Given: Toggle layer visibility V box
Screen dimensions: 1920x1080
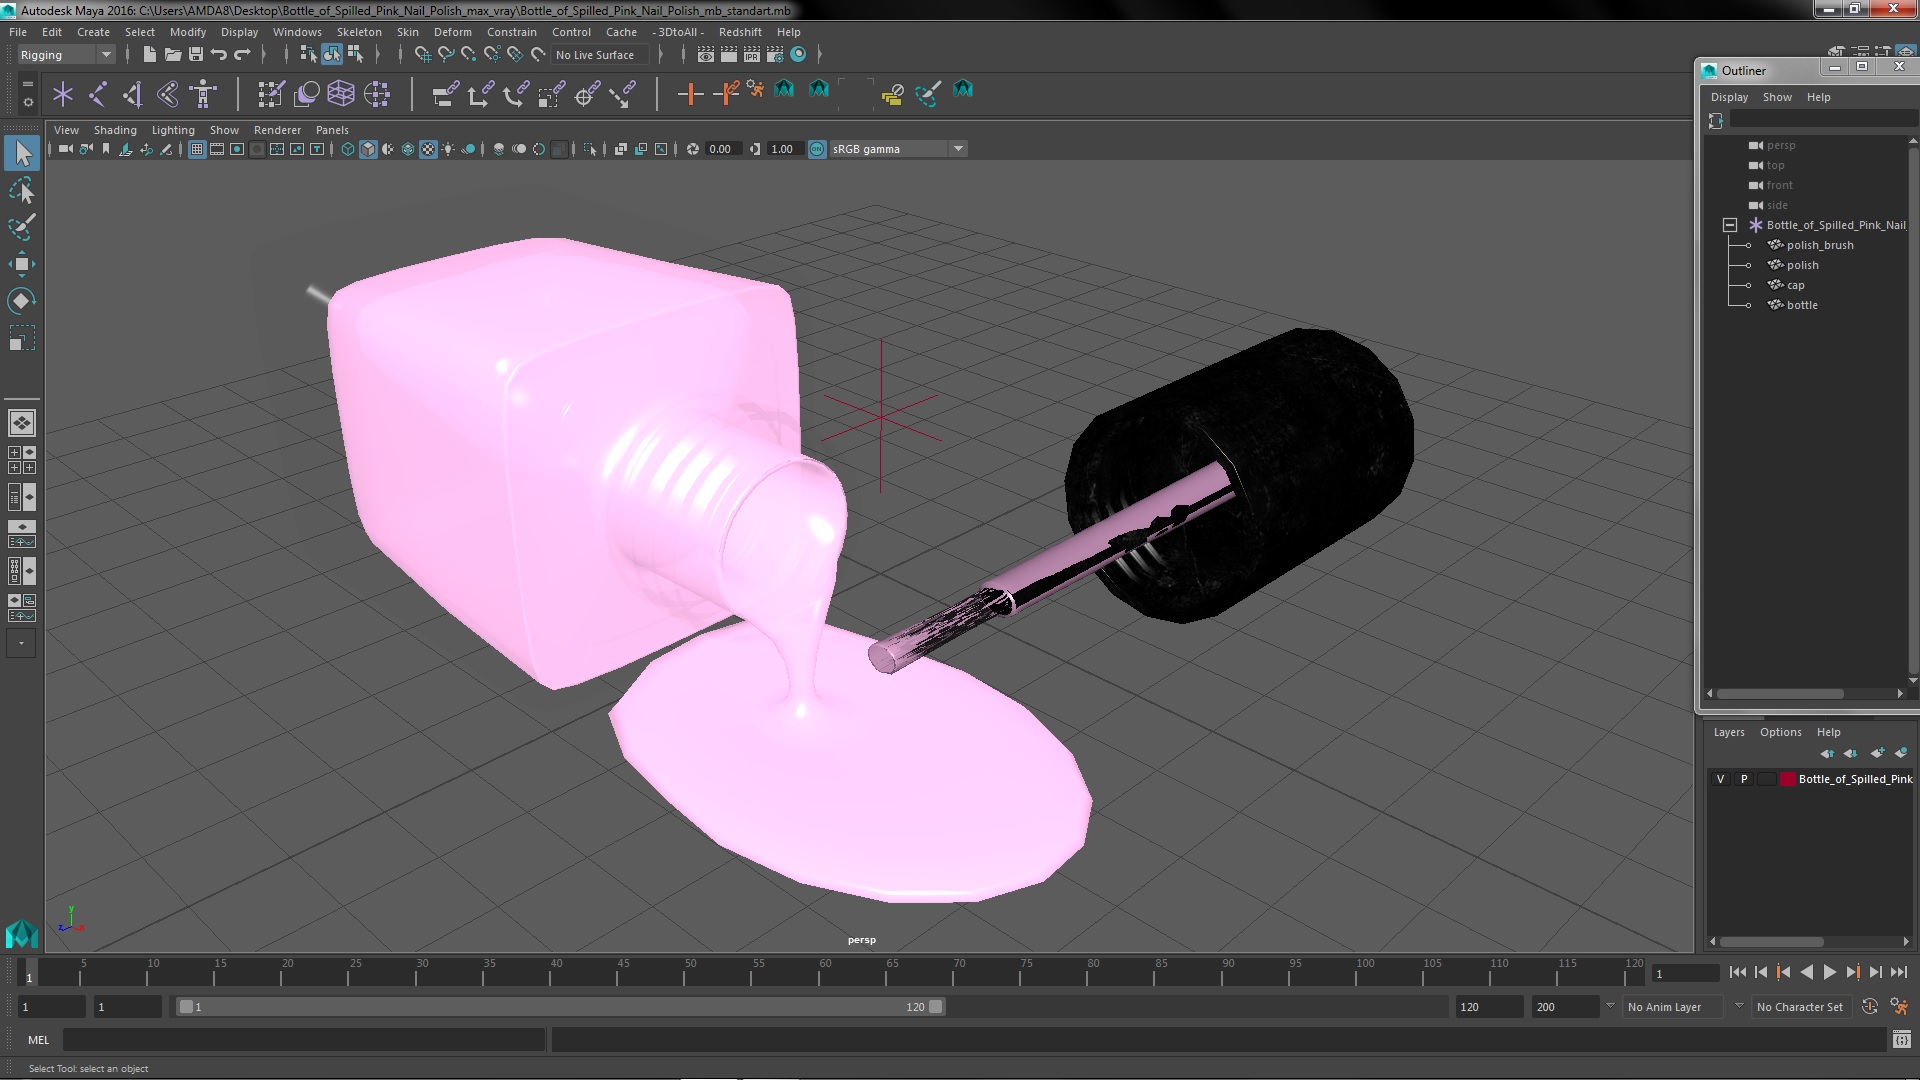Looking at the screenshot, I should 1720,779.
